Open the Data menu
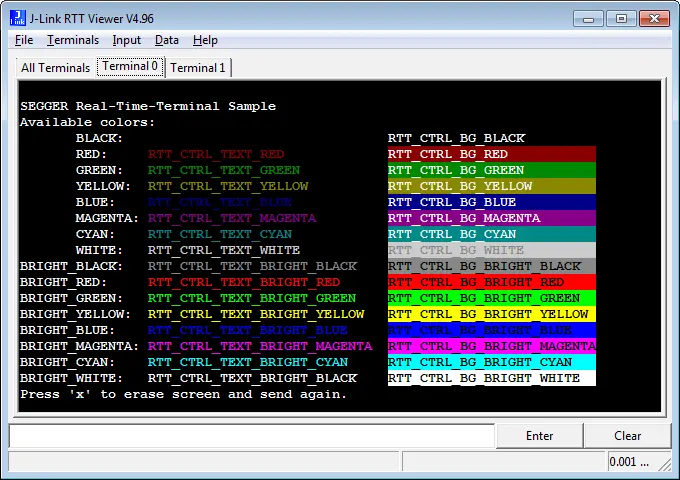Image resolution: width=680 pixels, height=480 pixels. pos(167,40)
